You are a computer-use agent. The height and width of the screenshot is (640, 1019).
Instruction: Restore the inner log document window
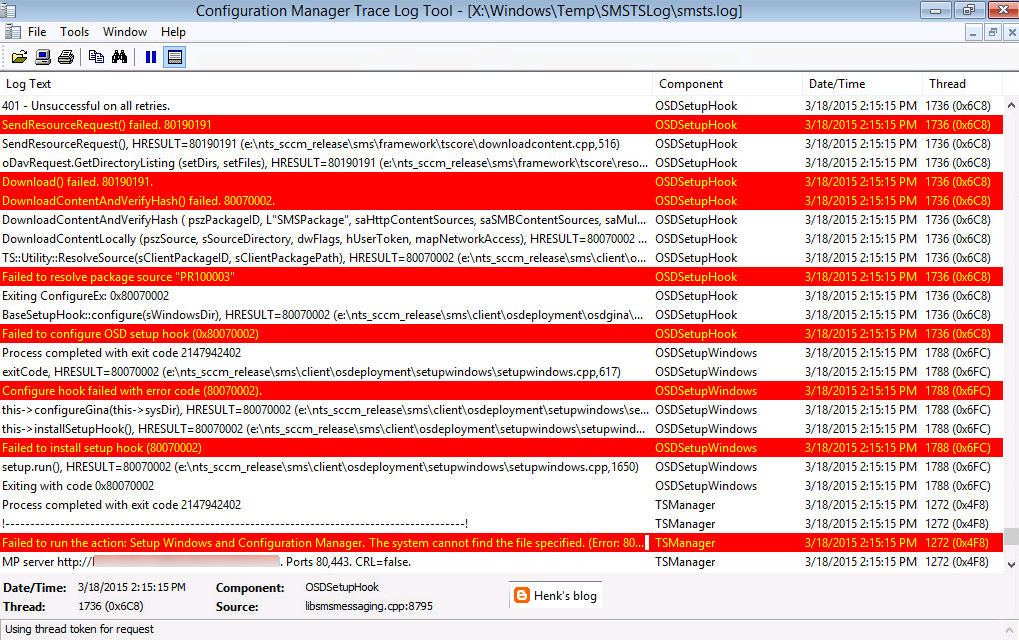point(992,32)
